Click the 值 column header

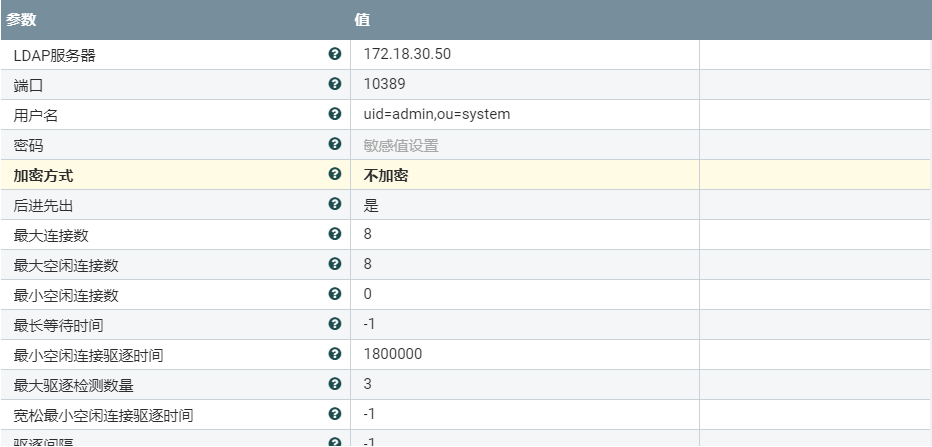[x=362, y=19]
